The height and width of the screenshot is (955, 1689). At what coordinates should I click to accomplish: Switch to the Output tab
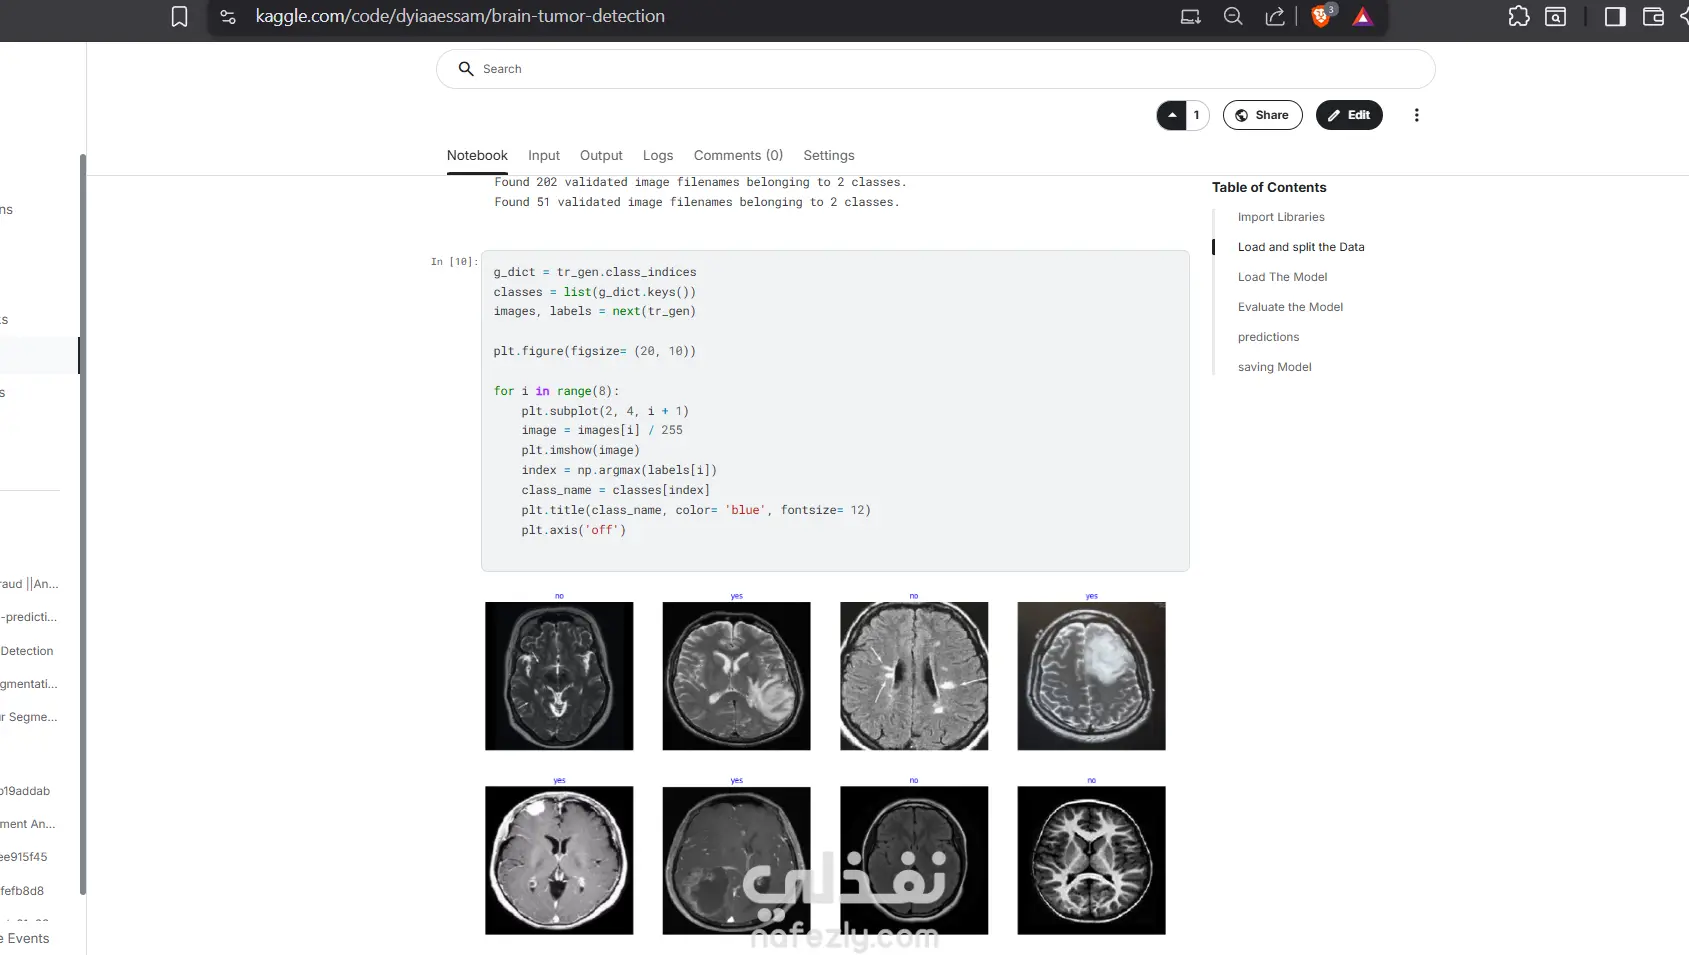pyautogui.click(x=601, y=155)
